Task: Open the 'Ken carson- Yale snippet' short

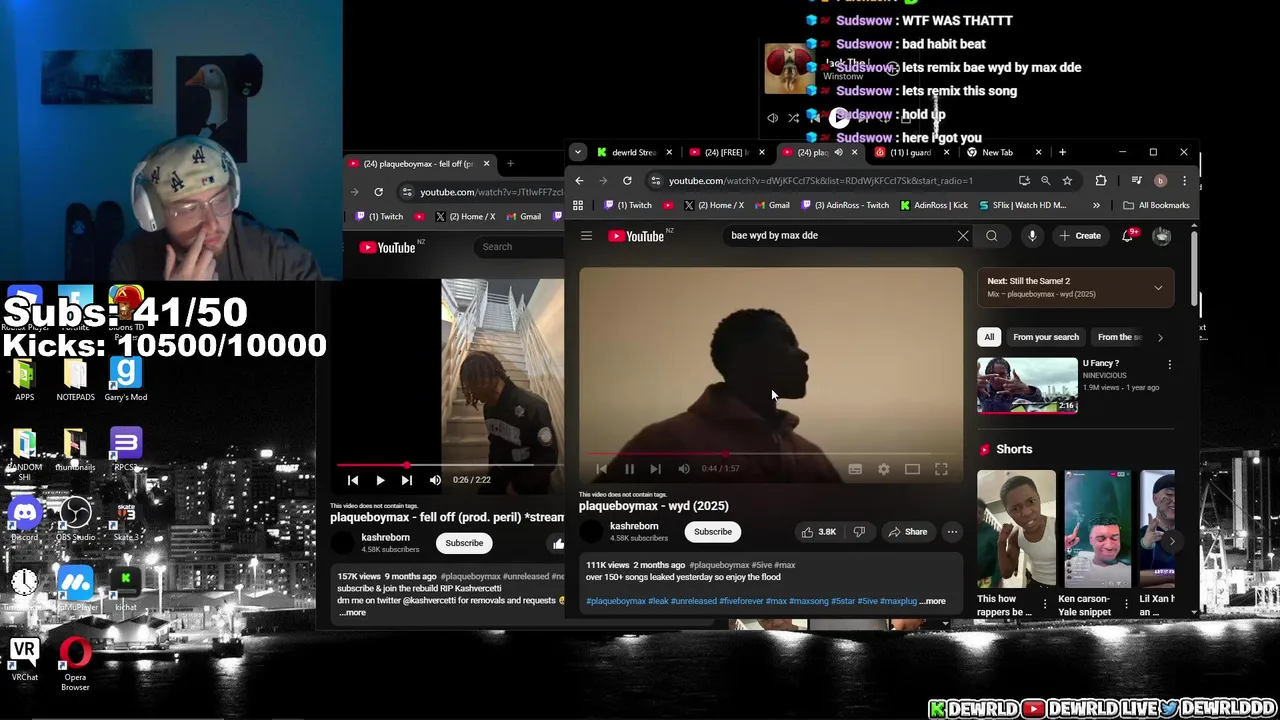Action: pos(1098,529)
